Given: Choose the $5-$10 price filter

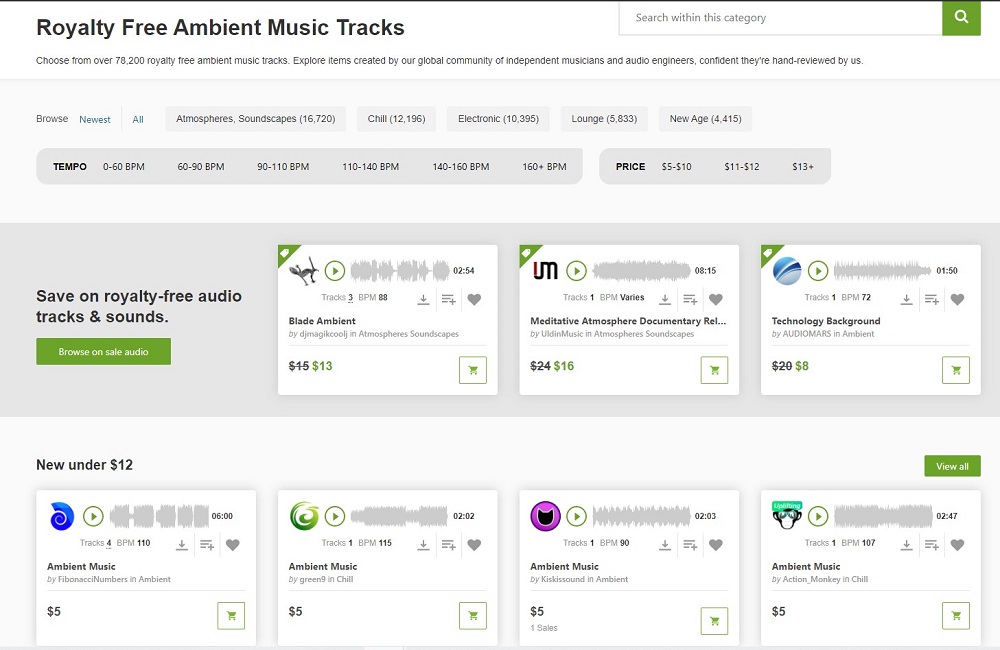Looking at the screenshot, I should [x=677, y=167].
